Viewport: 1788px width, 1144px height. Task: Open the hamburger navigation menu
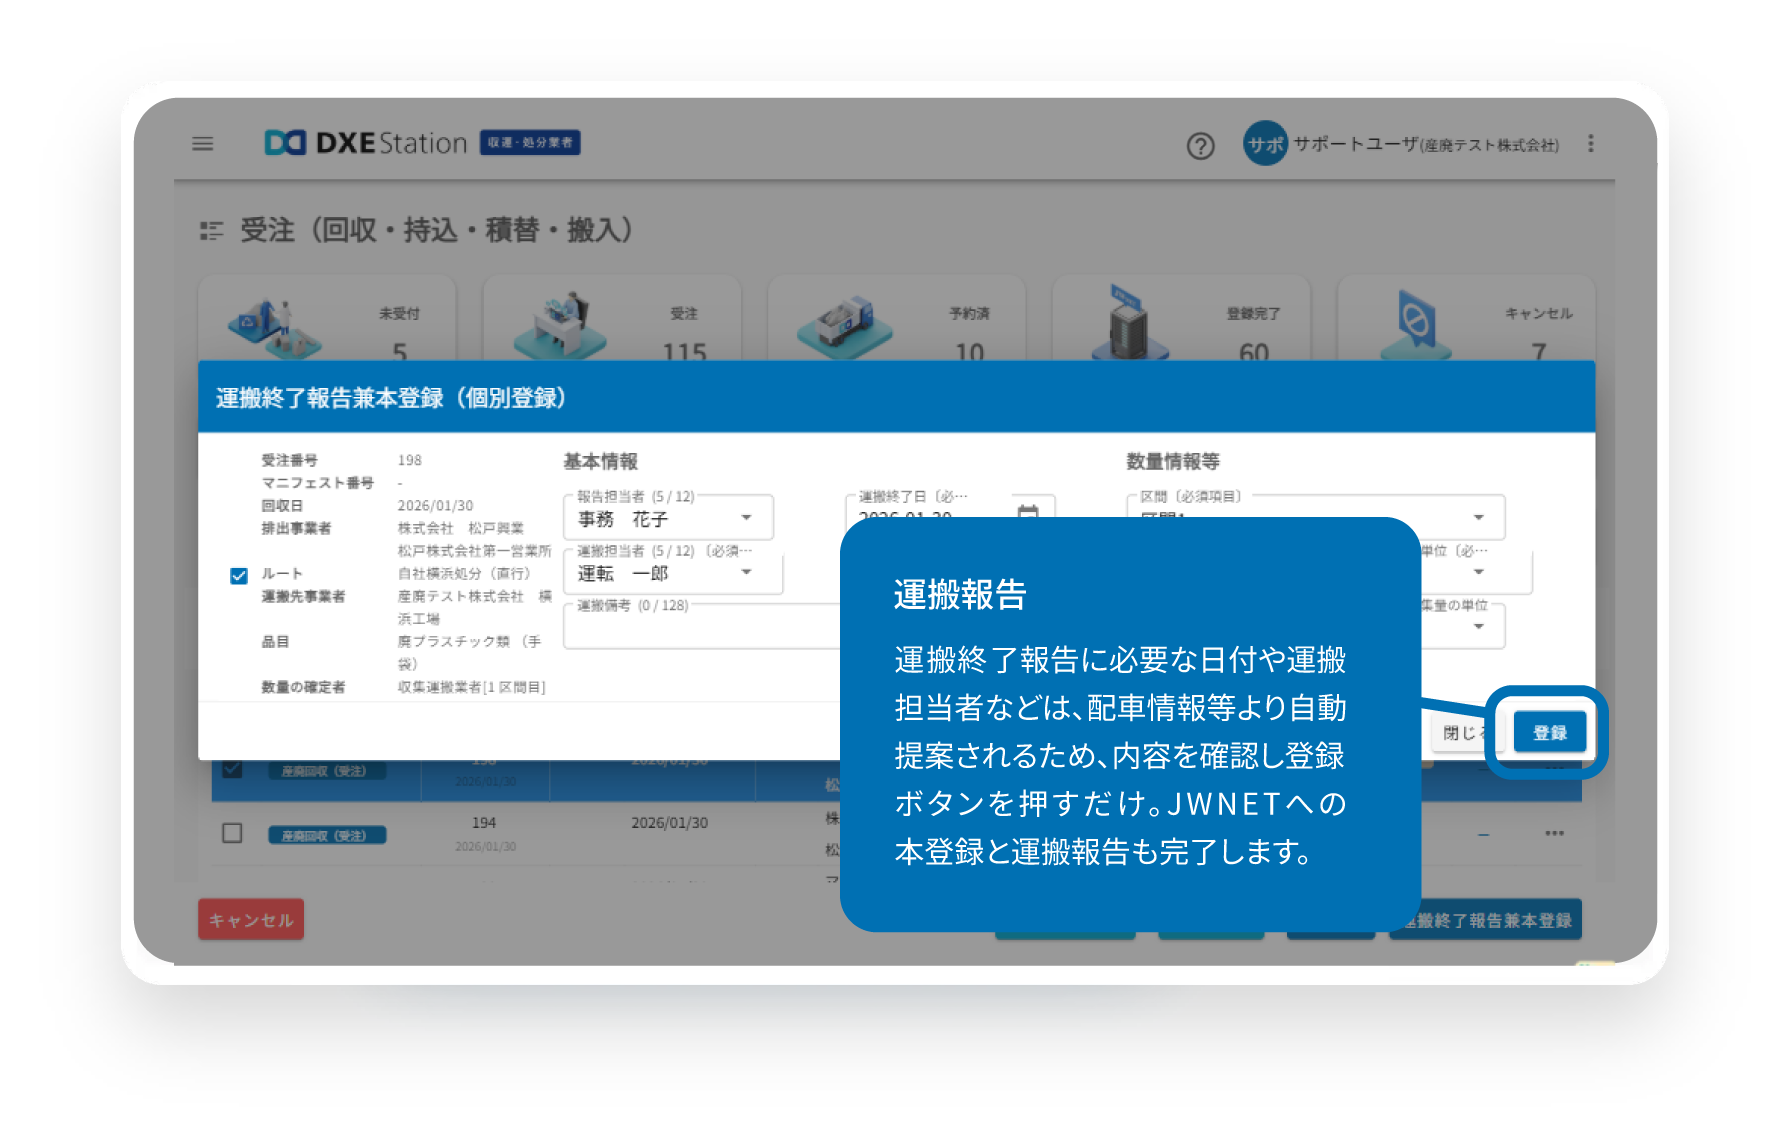pyautogui.click(x=203, y=144)
